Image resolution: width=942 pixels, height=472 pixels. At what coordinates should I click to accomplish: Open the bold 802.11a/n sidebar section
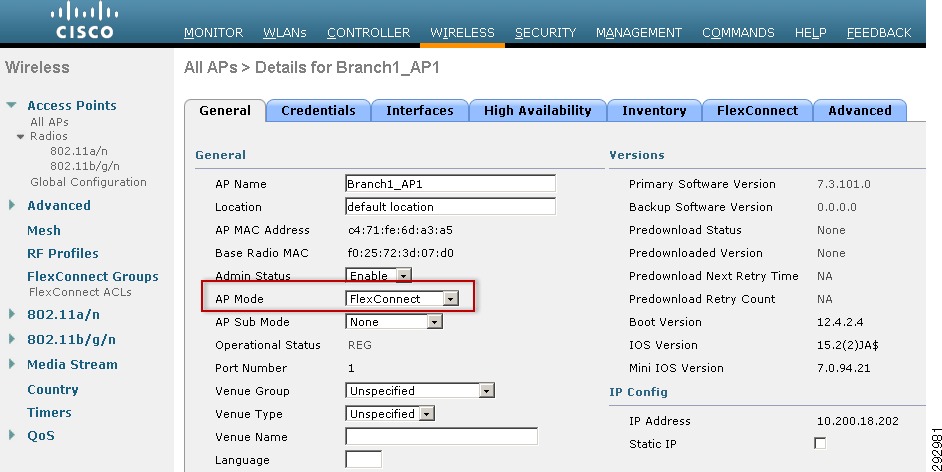63,314
